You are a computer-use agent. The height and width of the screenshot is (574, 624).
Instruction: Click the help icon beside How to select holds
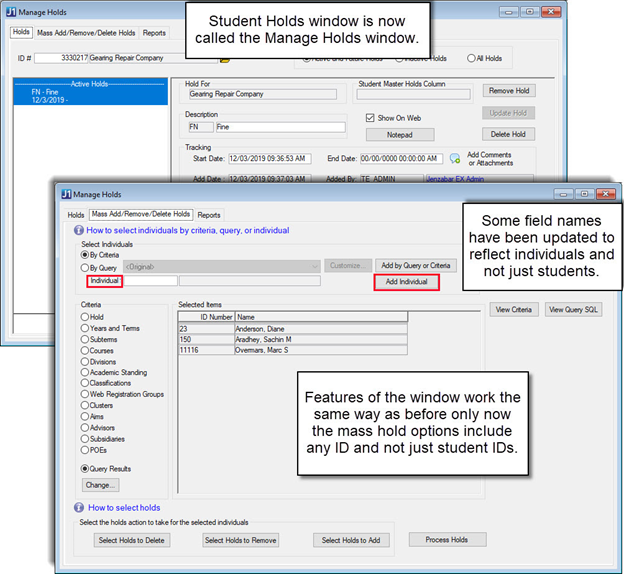[79, 507]
